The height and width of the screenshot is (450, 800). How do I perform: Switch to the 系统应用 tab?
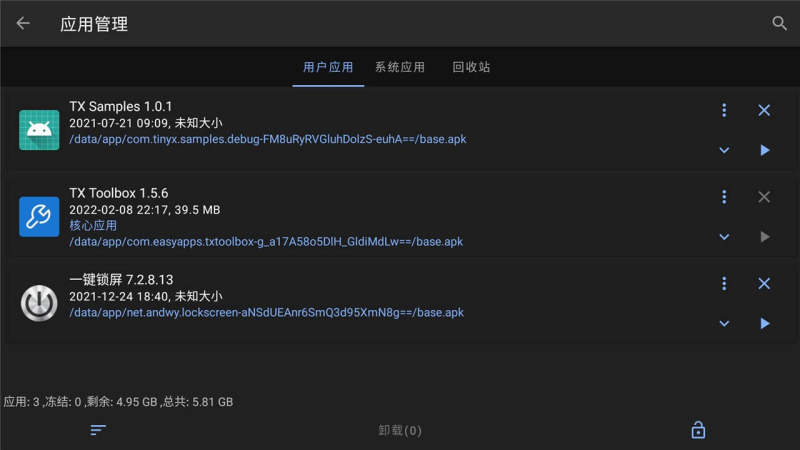click(x=400, y=67)
